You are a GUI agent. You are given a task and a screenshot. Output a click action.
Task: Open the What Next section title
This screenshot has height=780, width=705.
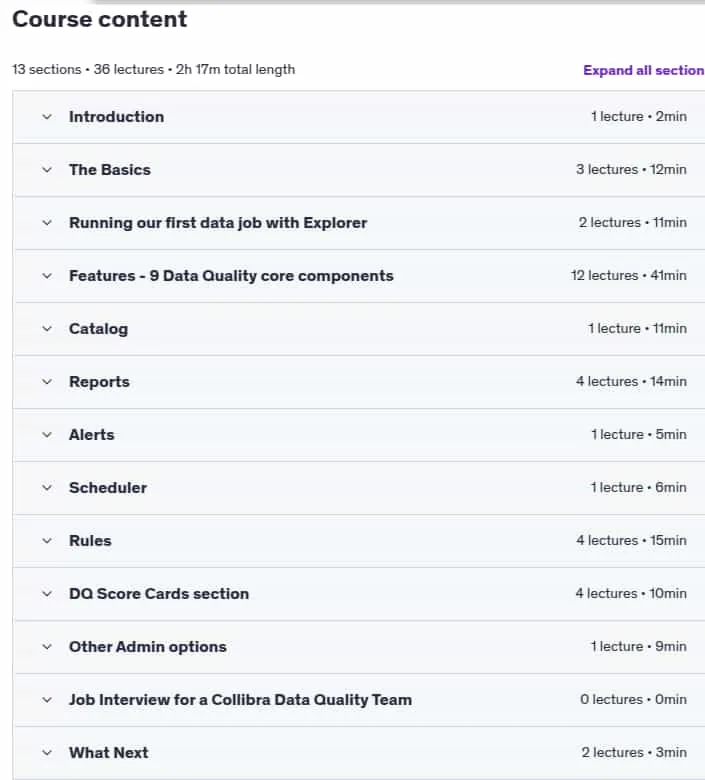[x=108, y=753]
